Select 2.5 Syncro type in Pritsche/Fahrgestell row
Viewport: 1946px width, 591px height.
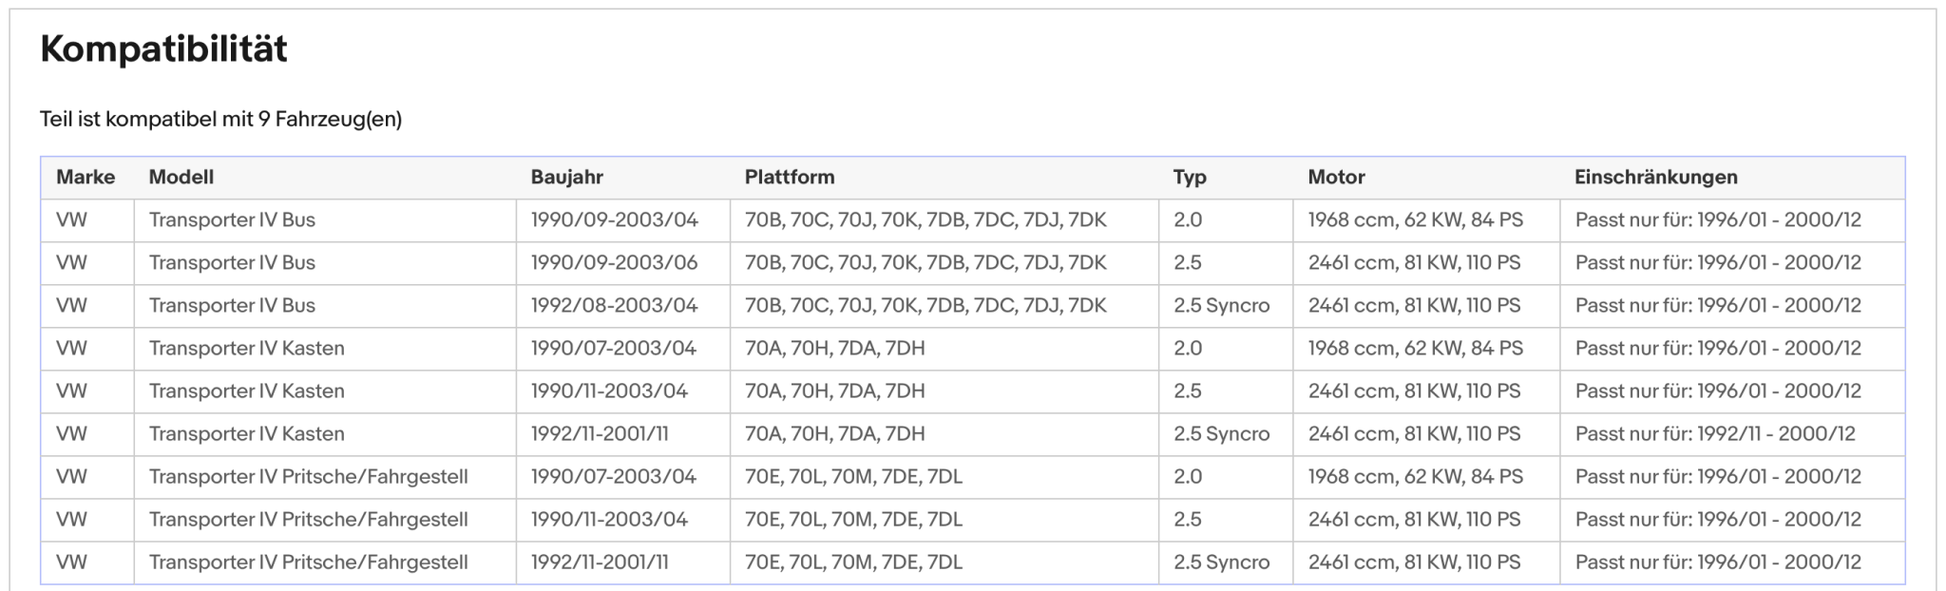pos(1221,562)
